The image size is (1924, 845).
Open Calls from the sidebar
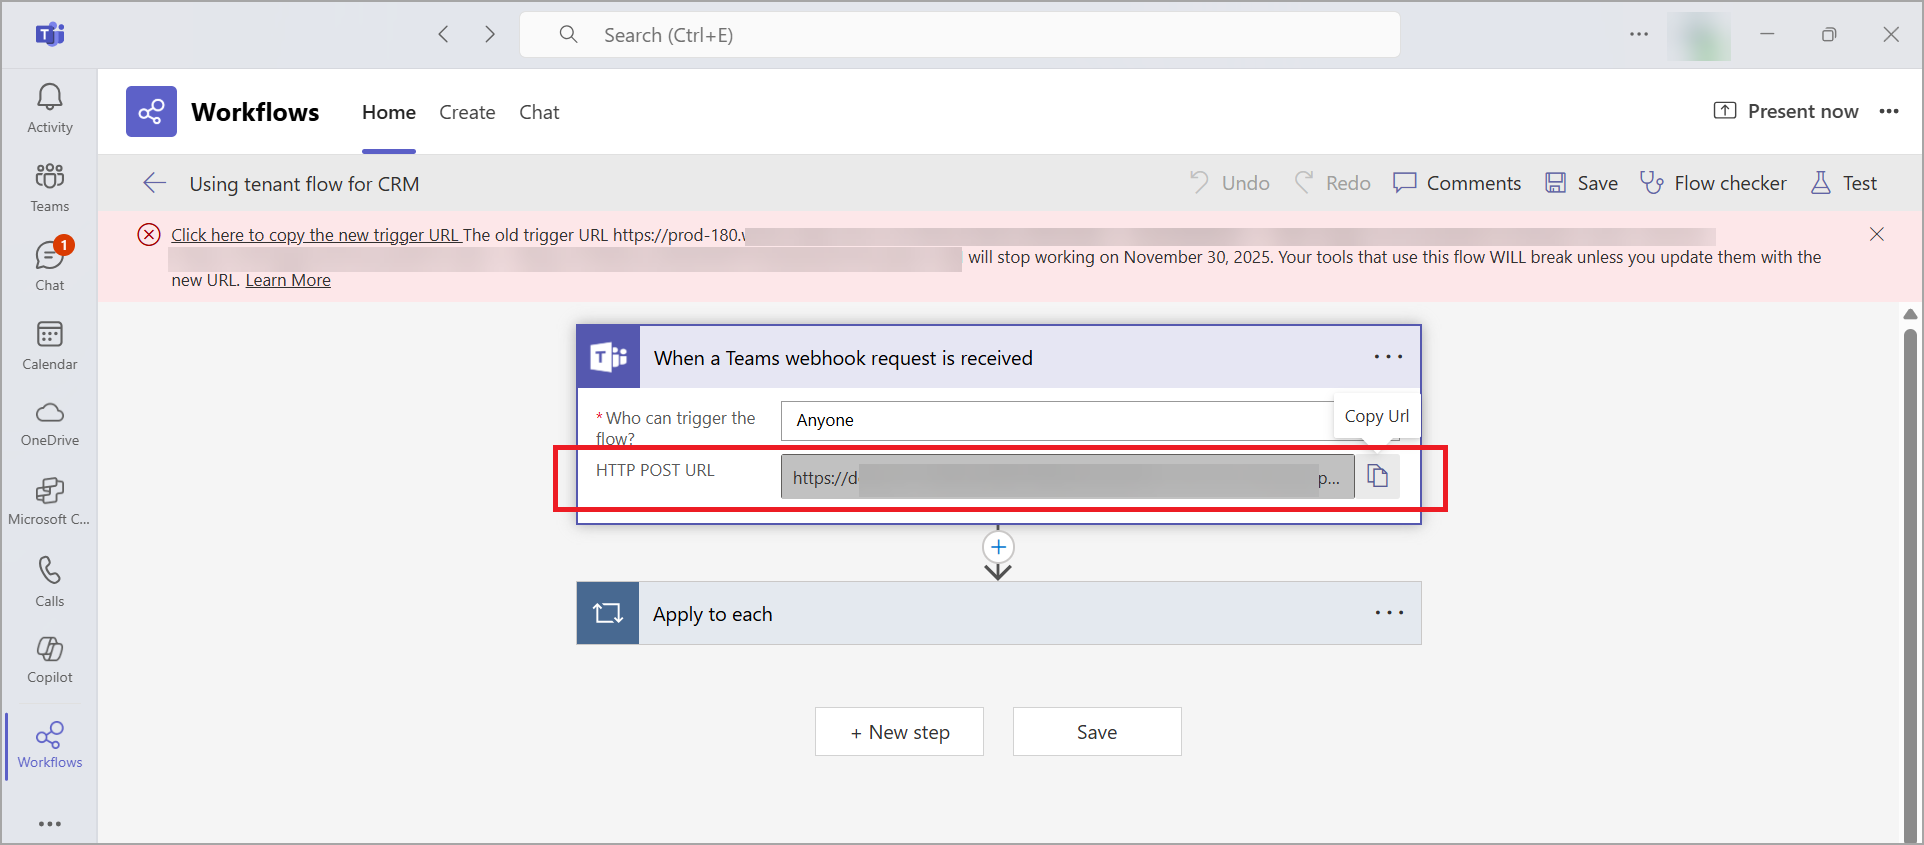tap(50, 581)
